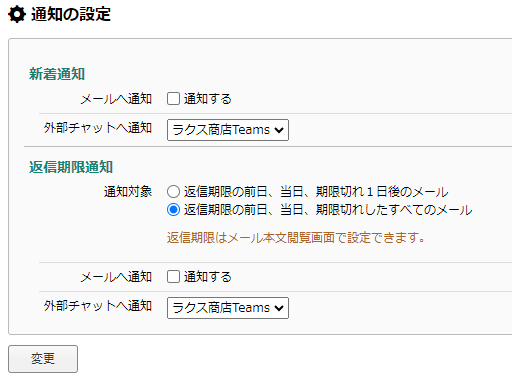Click the 新着通知 section heading
The image size is (512, 387).
point(57,74)
